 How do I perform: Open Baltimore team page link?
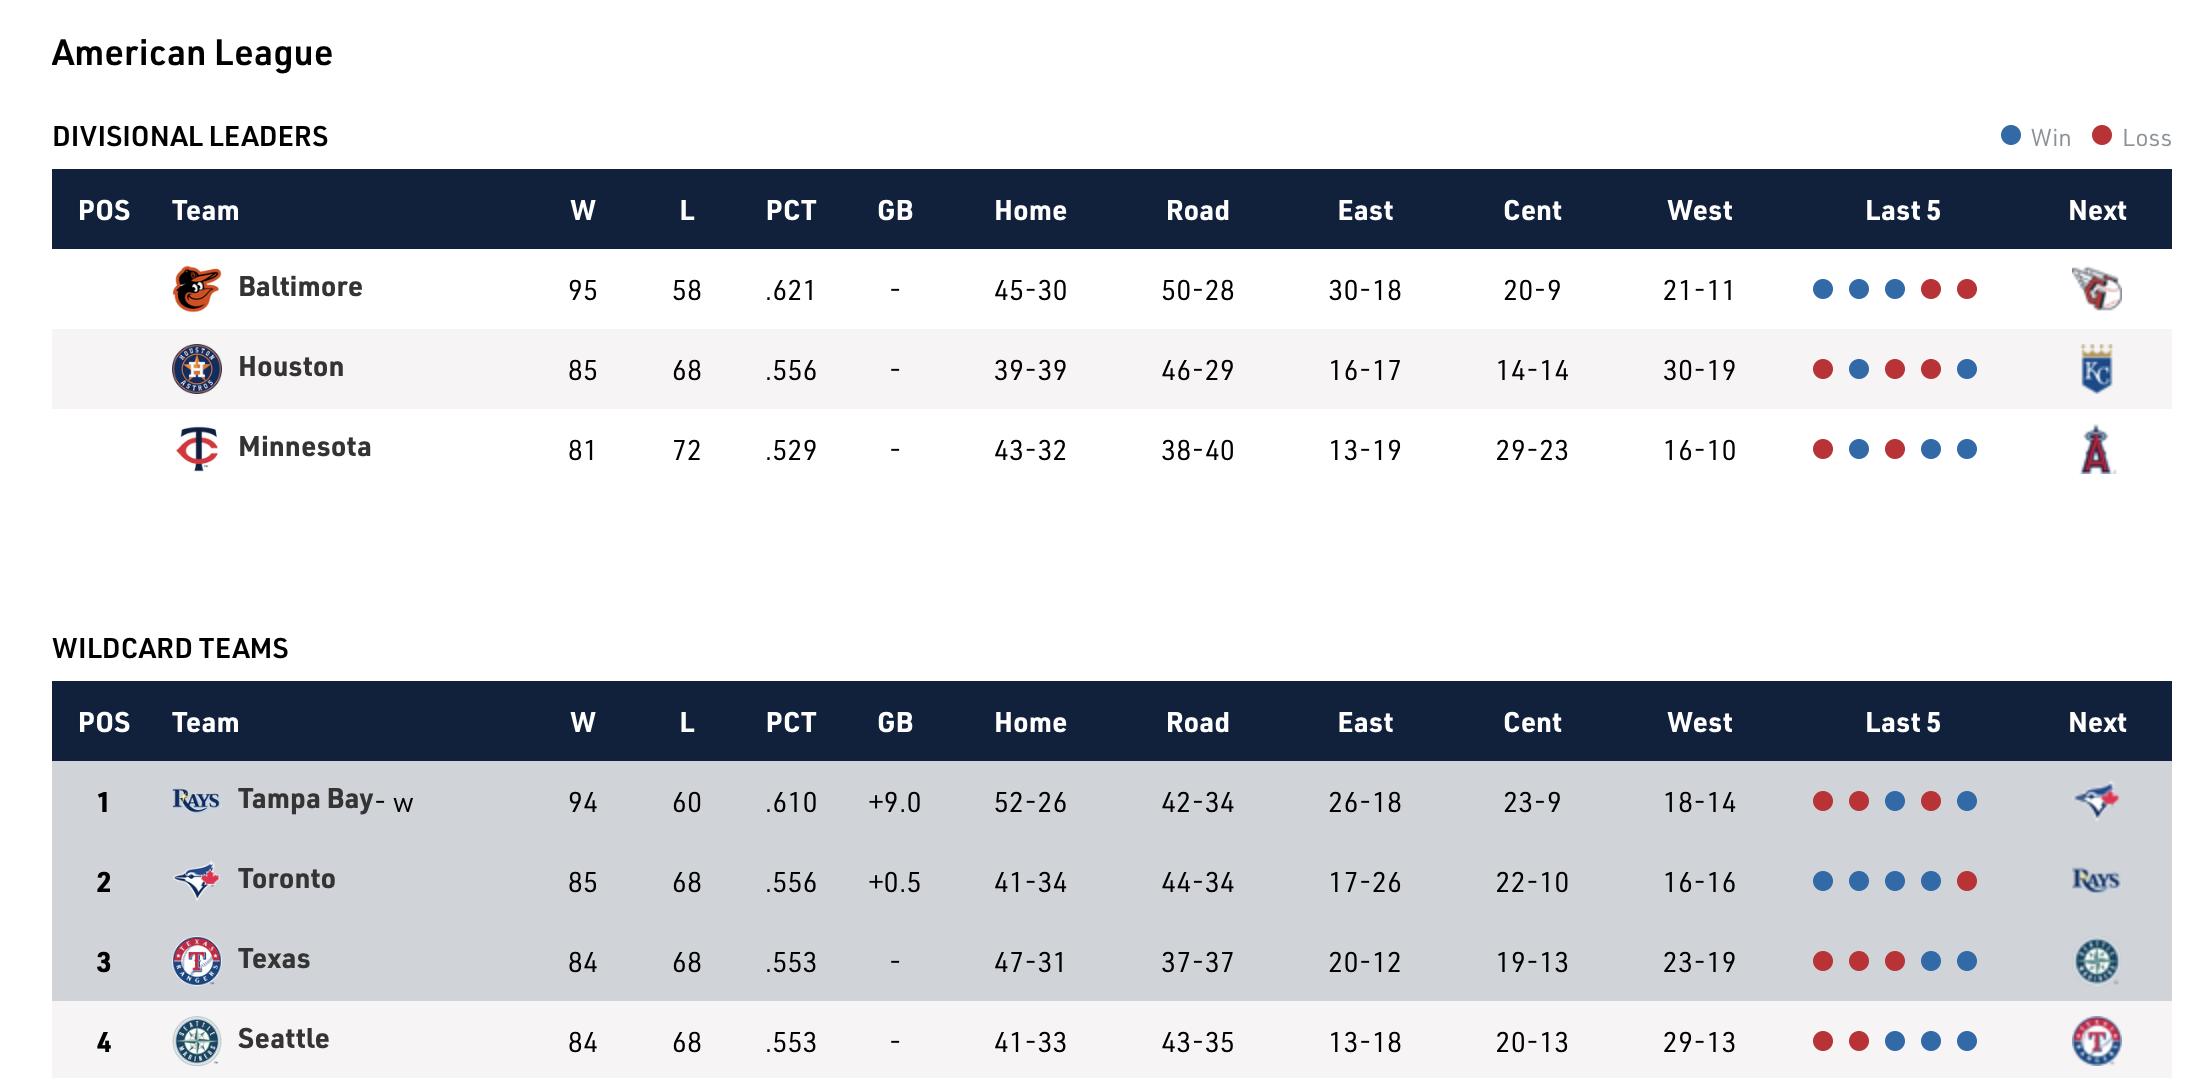click(300, 287)
